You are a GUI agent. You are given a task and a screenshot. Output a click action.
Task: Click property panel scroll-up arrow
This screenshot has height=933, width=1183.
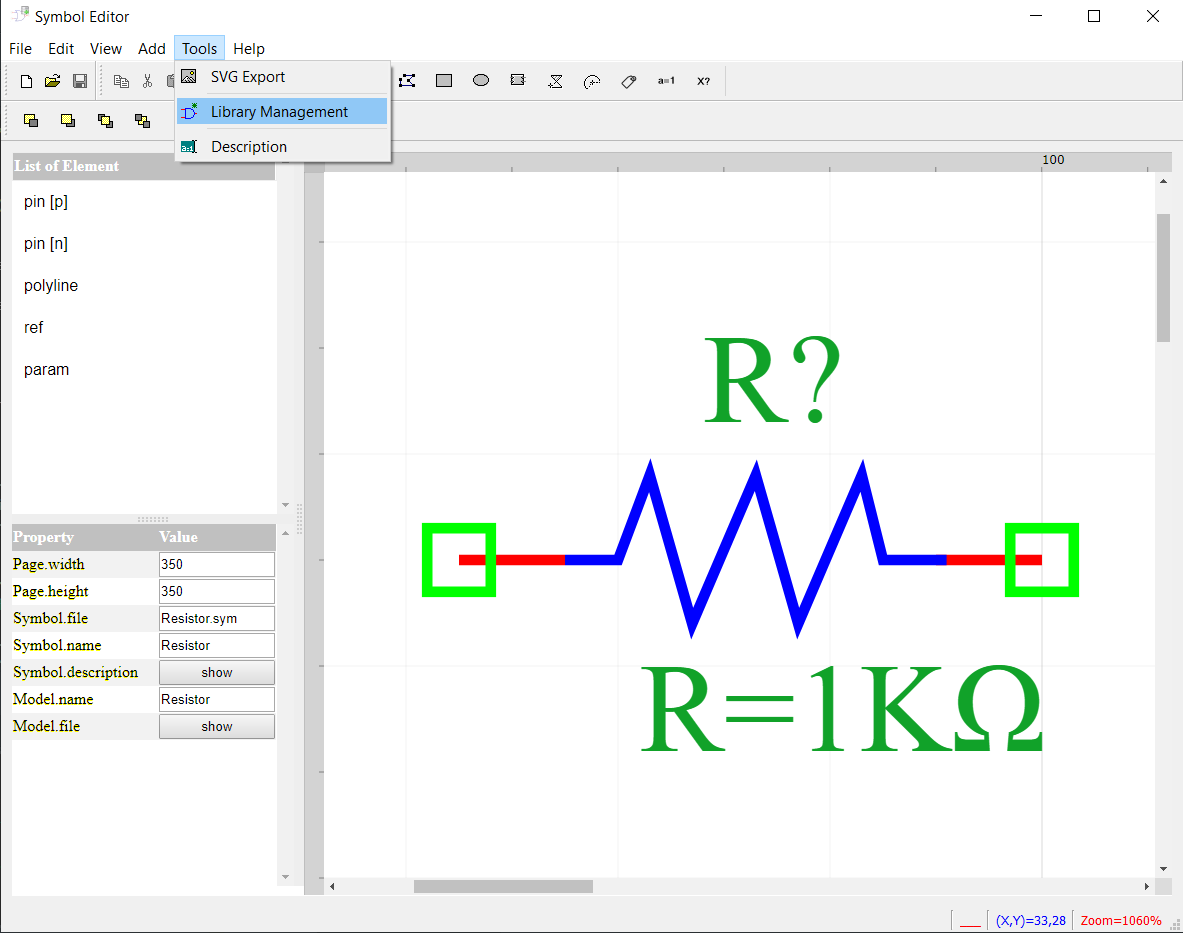[285, 533]
